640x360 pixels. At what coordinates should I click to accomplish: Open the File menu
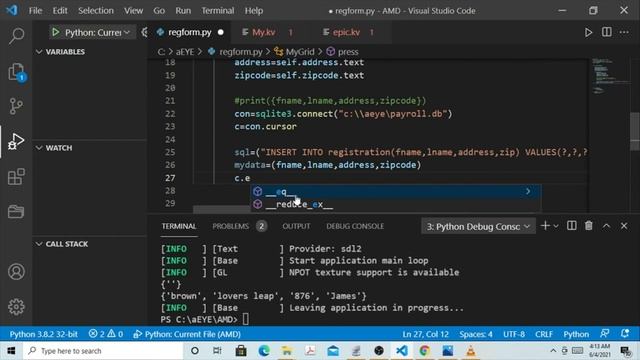[x=36, y=11]
